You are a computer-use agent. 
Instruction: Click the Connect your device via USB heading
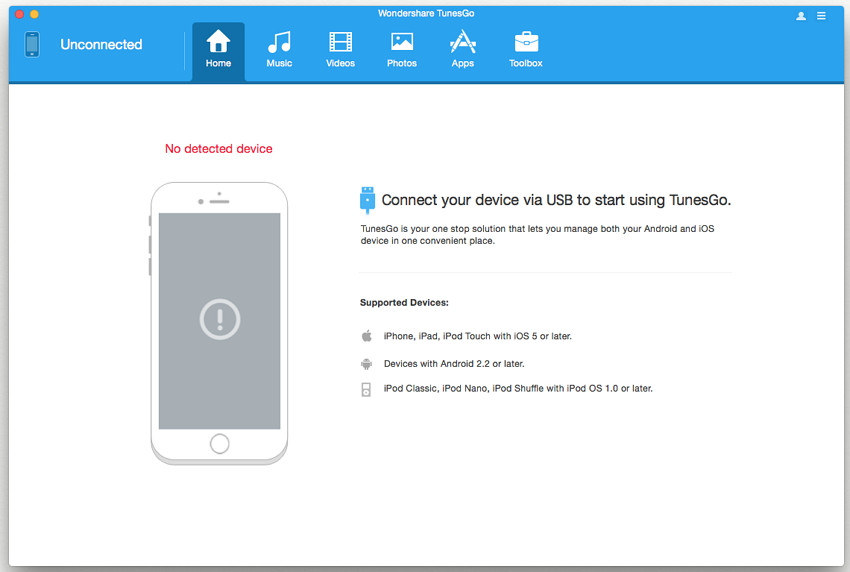click(x=556, y=200)
